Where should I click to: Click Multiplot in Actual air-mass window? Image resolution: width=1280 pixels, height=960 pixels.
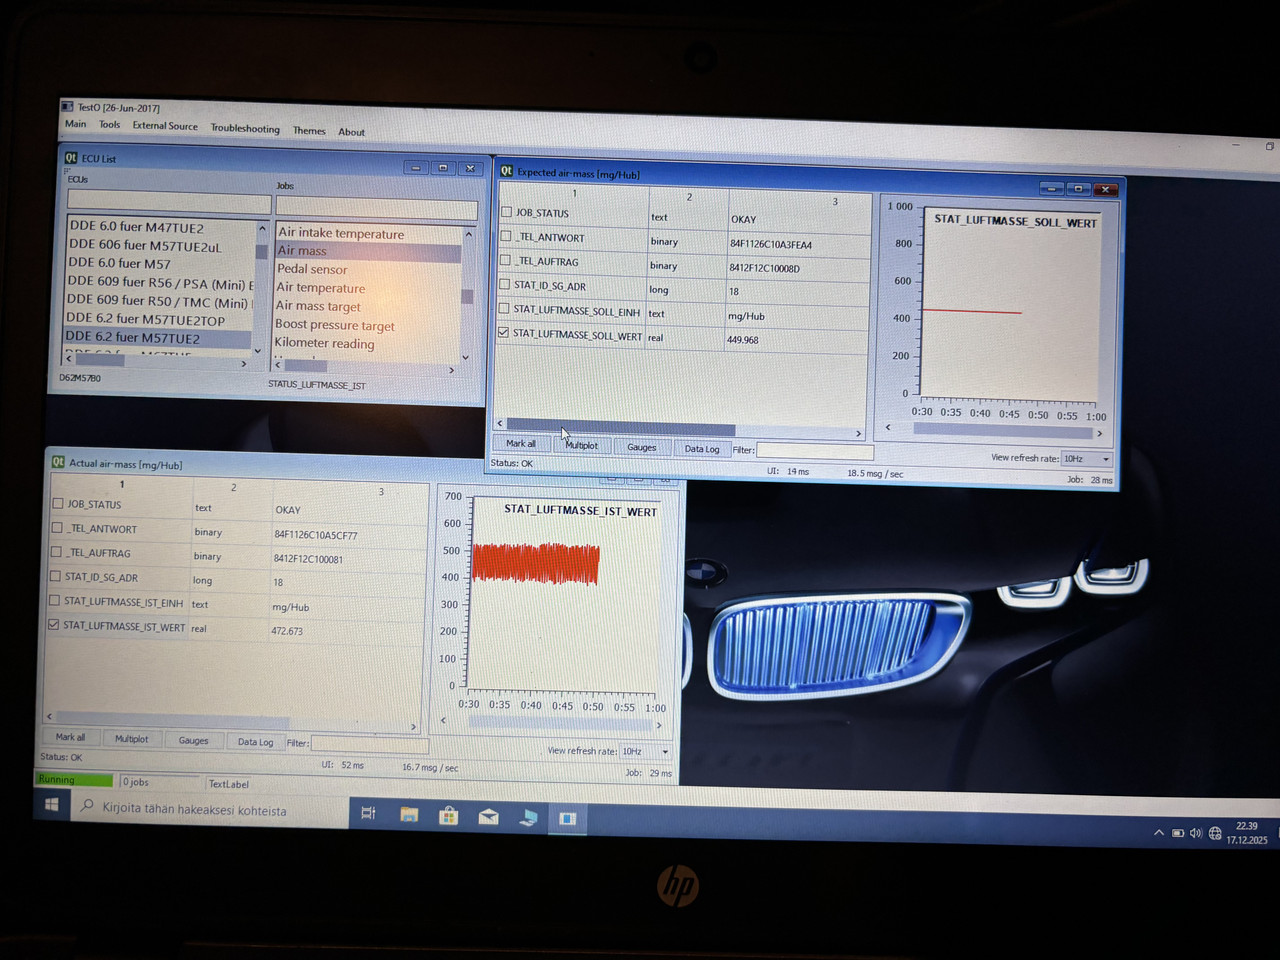(131, 739)
